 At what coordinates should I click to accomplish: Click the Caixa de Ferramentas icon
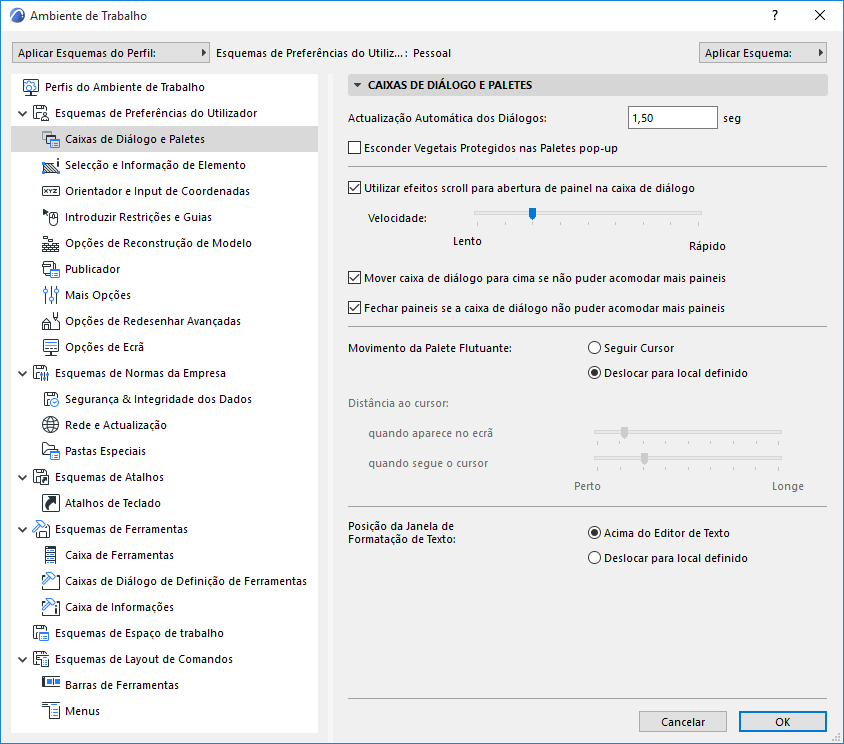[x=51, y=555]
